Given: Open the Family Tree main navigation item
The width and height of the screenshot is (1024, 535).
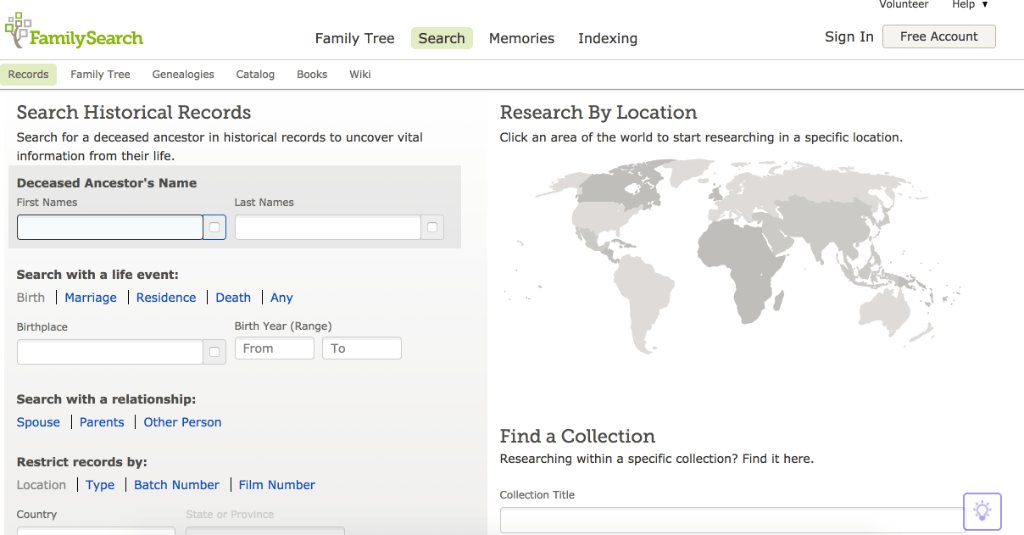Looking at the screenshot, I should pyautogui.click(x=355, y=39).
